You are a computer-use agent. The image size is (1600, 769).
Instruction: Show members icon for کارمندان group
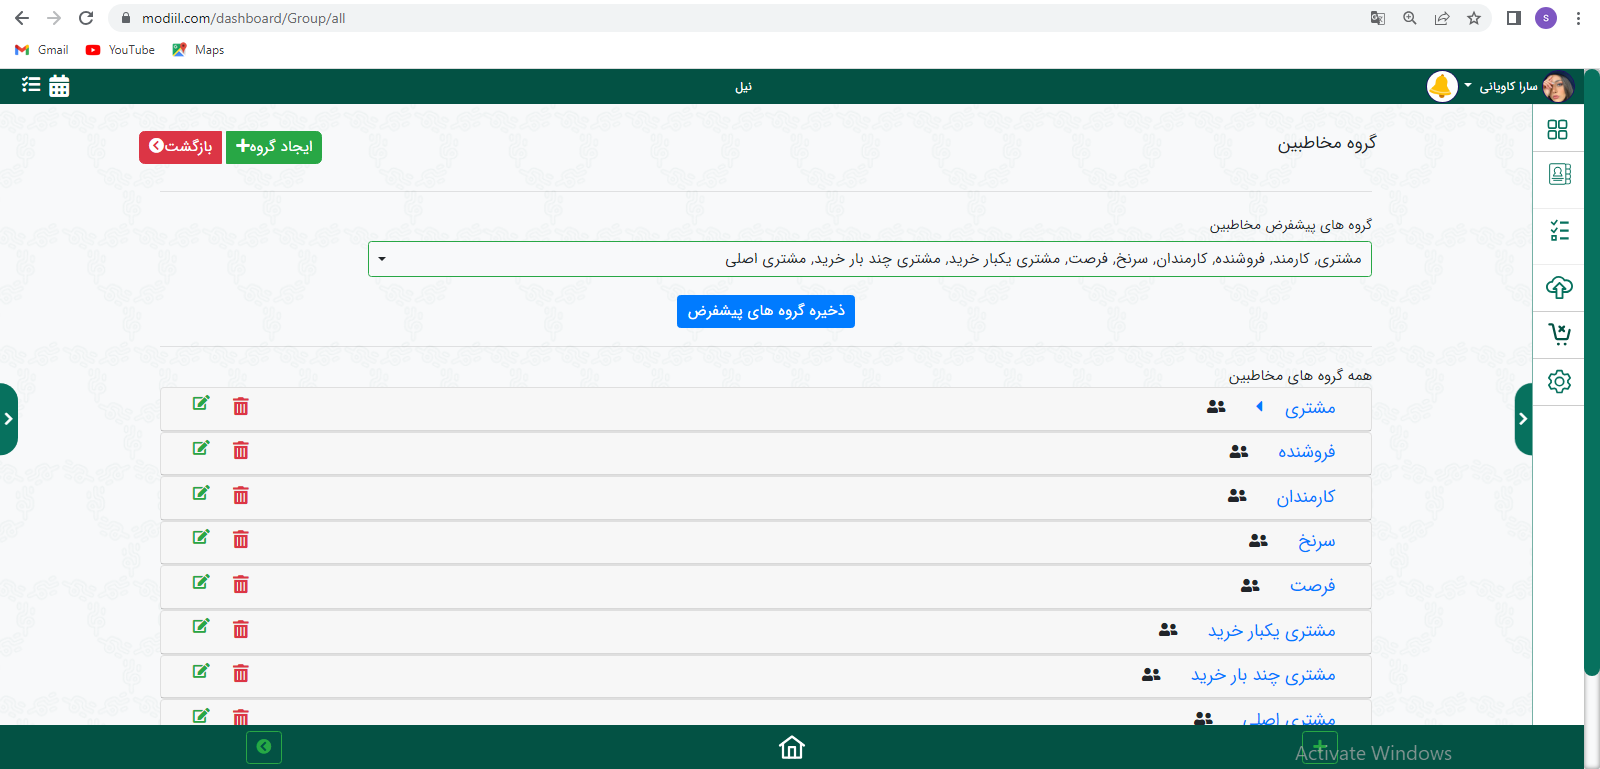pos(1237,496)
